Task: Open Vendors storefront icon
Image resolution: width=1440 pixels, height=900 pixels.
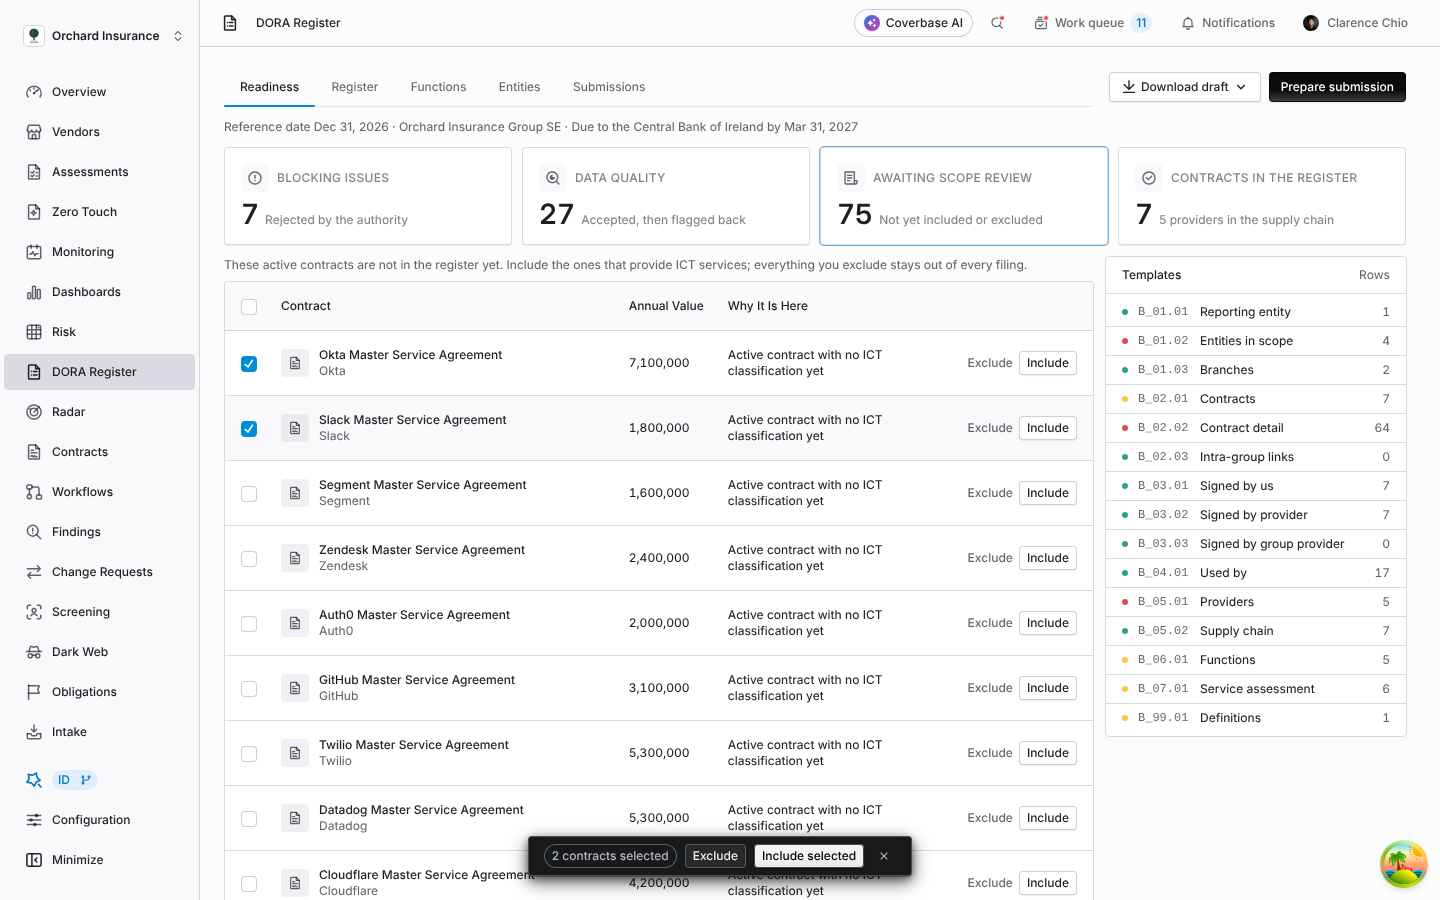Action: coord(34,132)
